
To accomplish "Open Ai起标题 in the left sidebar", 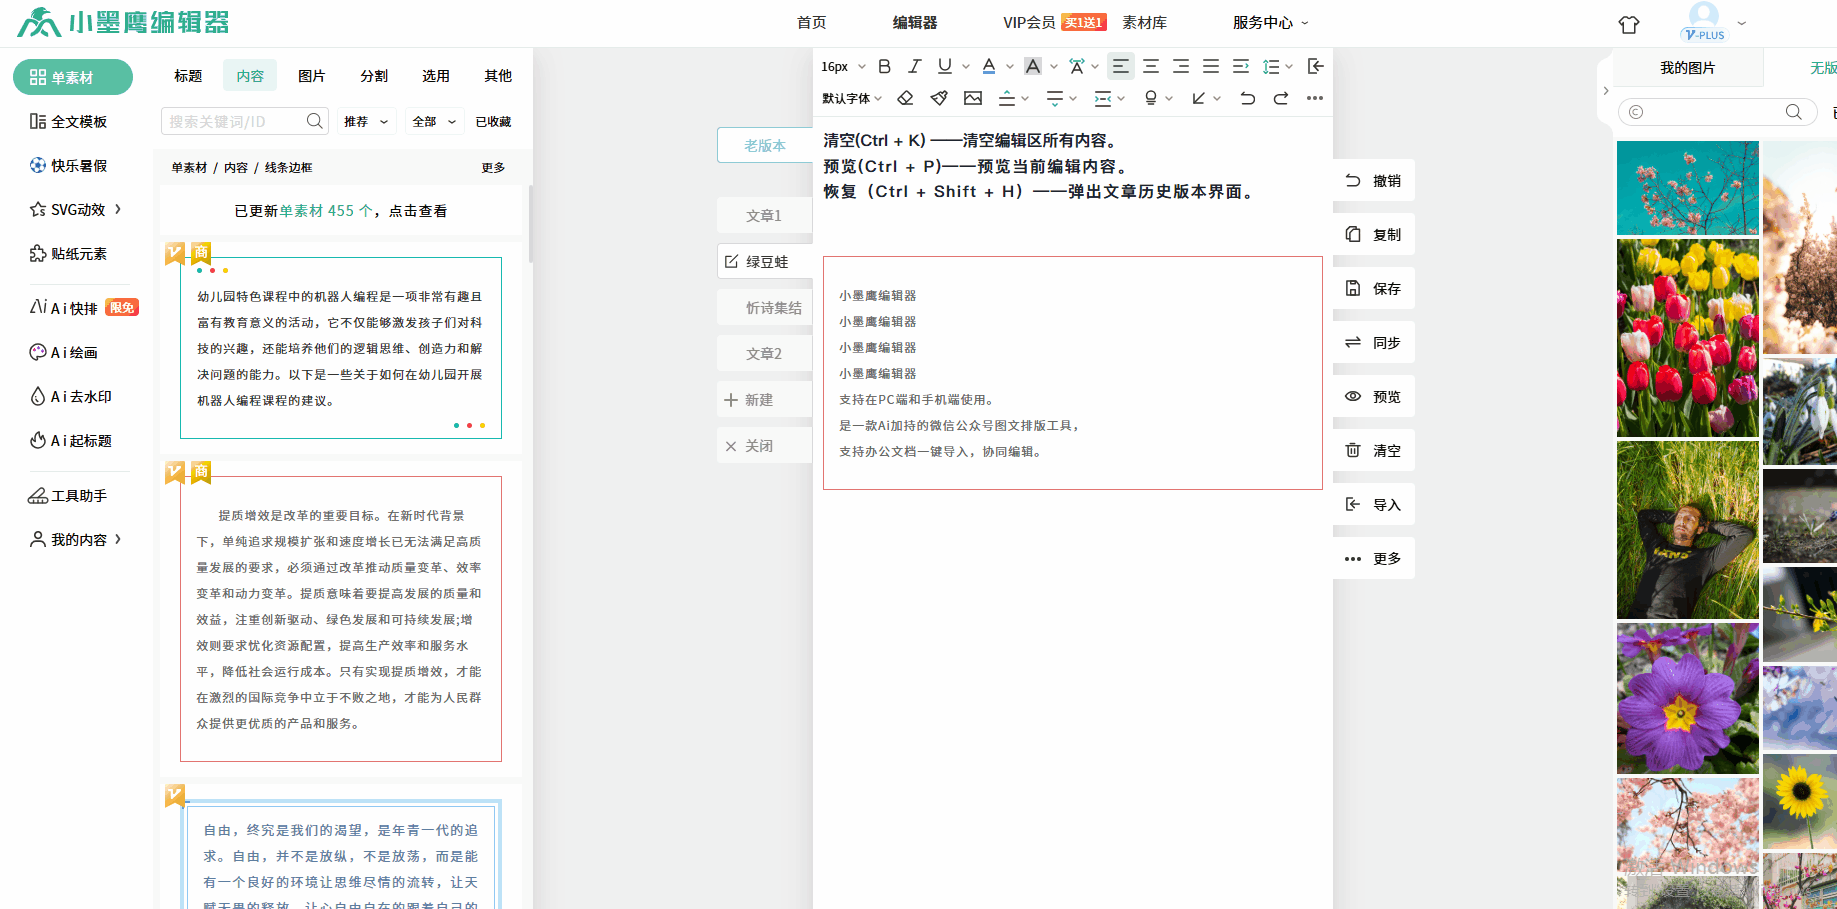I will coord(71,441).
